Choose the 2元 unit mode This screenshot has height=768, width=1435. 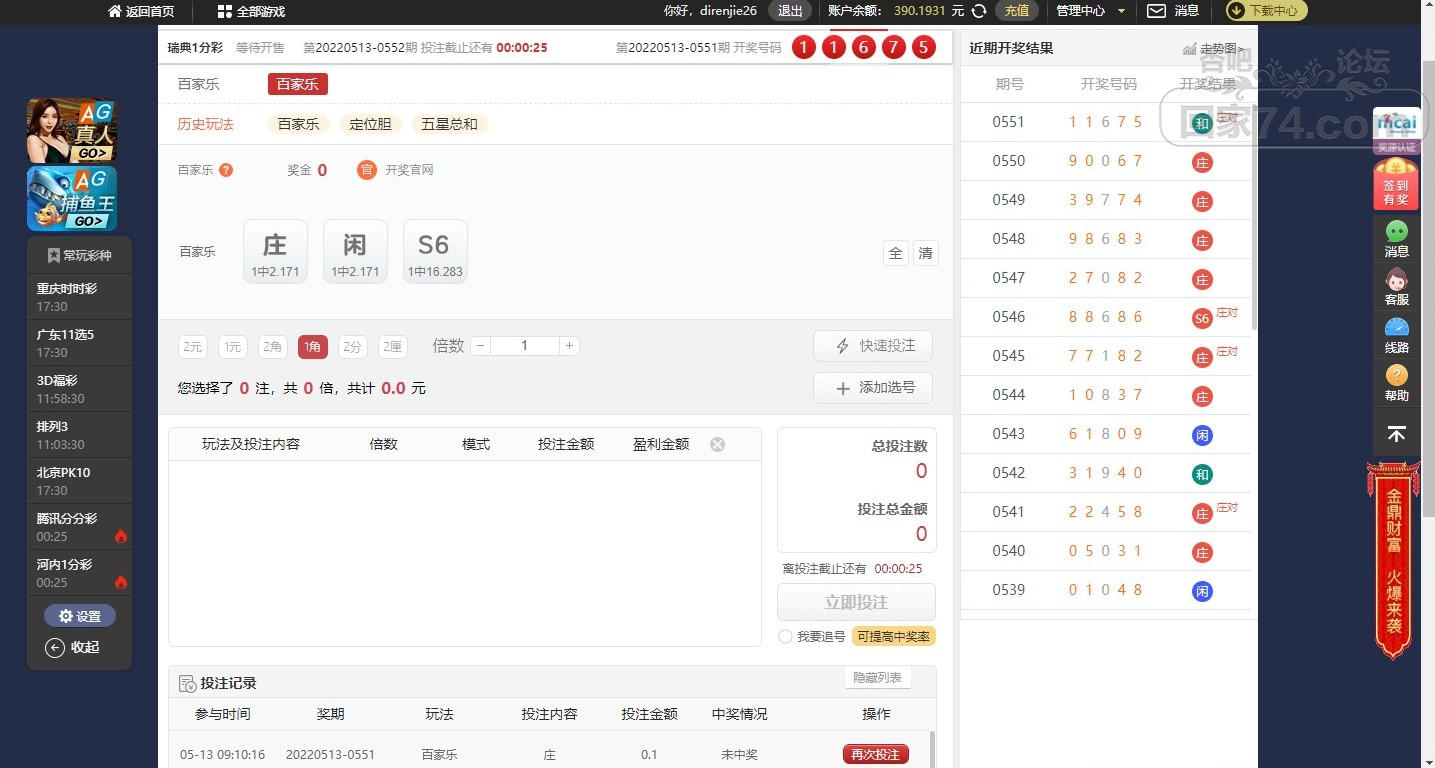[193, 347]
